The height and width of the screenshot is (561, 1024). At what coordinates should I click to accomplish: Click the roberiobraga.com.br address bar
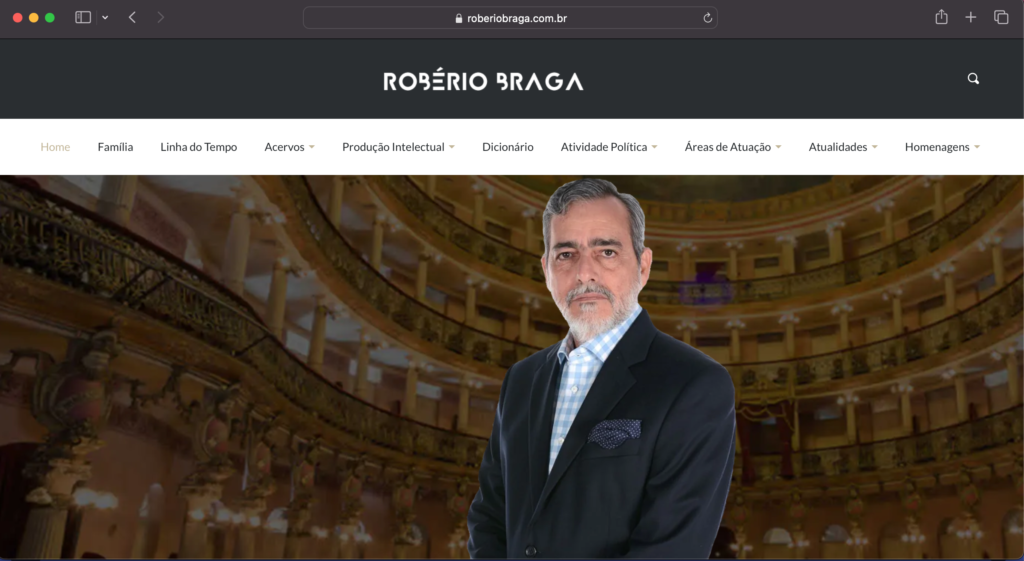(510, 18)
